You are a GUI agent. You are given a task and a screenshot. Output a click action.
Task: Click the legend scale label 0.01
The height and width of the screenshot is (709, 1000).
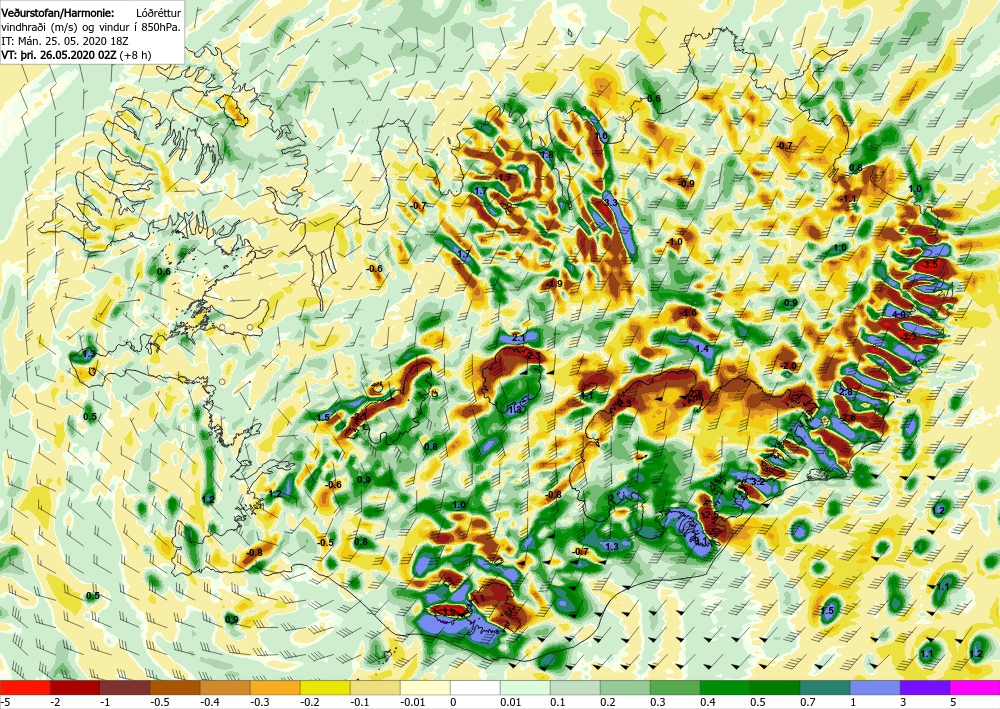click(511, 702)
